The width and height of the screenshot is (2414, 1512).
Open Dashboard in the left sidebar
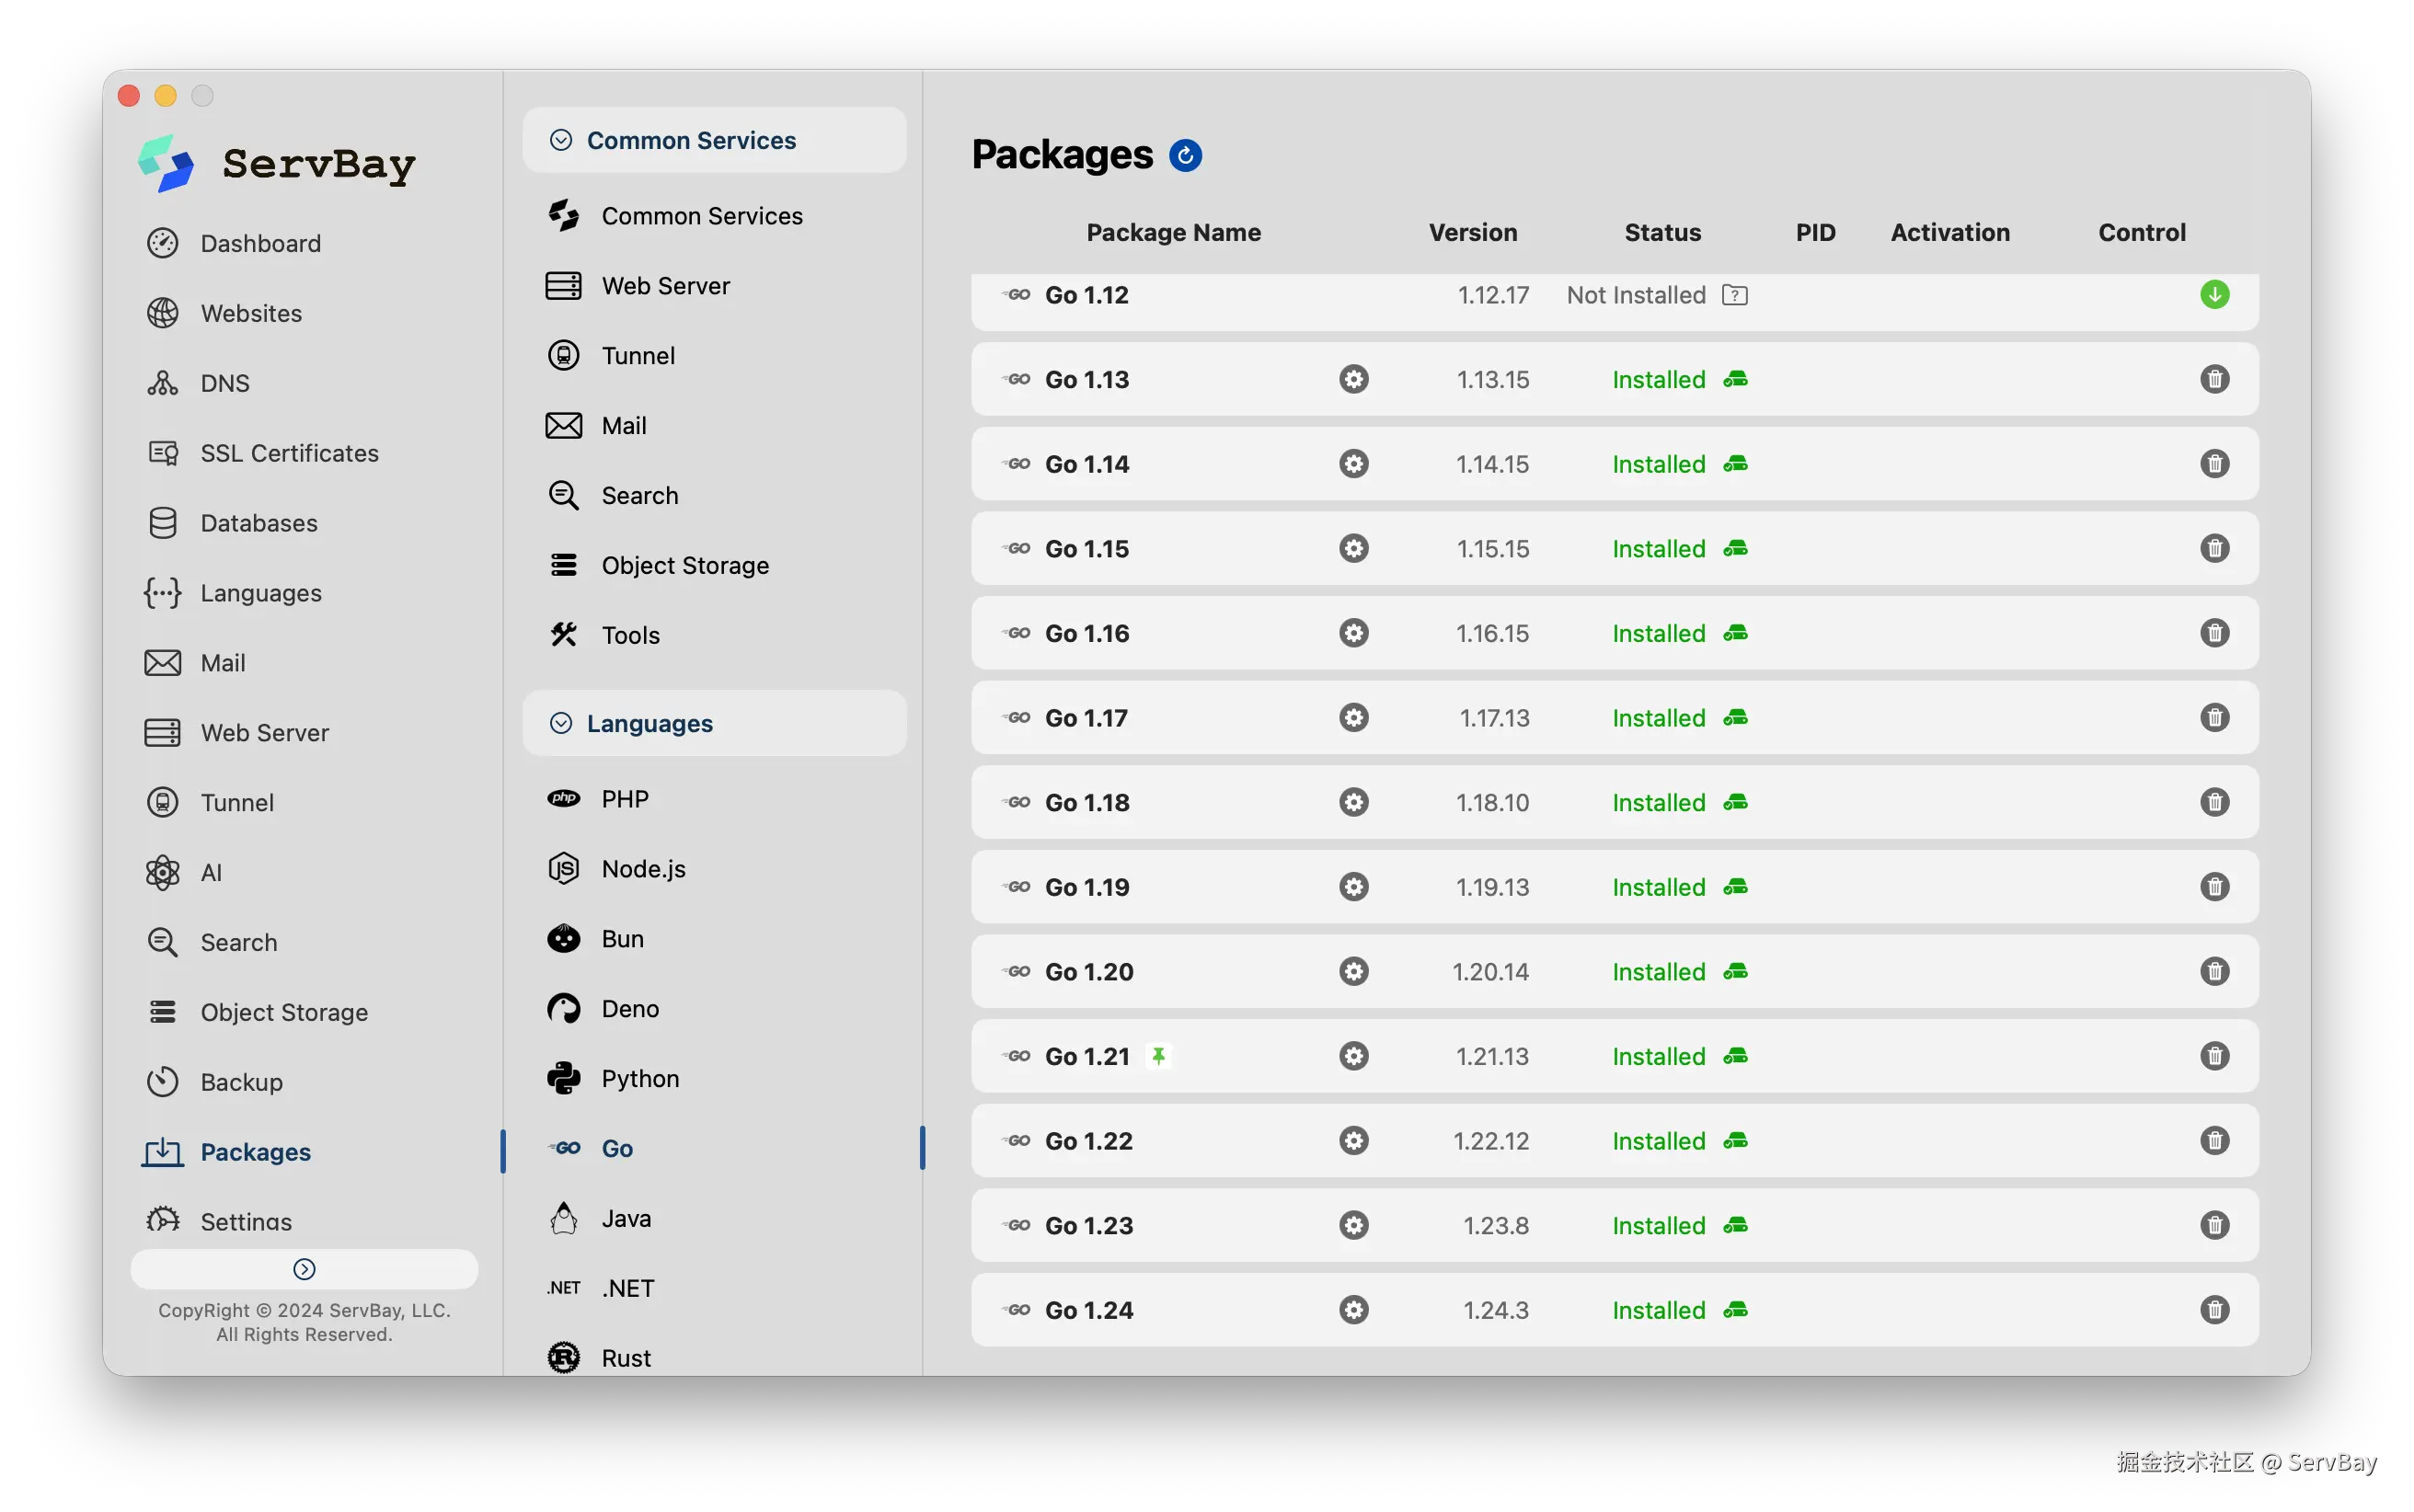click(260, 243)
